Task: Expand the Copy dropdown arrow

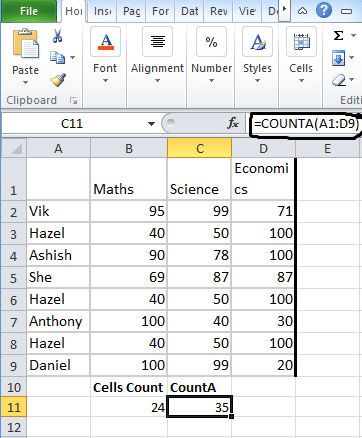Action: (72, 57)
